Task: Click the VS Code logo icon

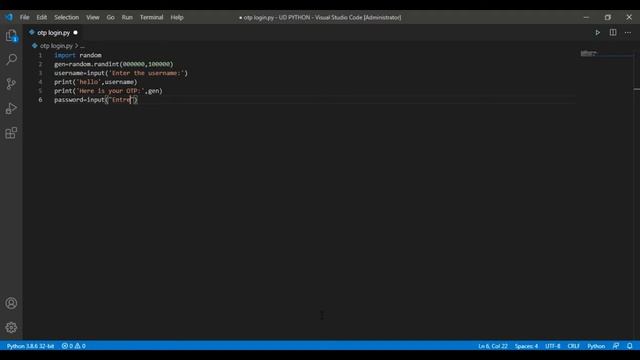Action: tap(9, 17)
